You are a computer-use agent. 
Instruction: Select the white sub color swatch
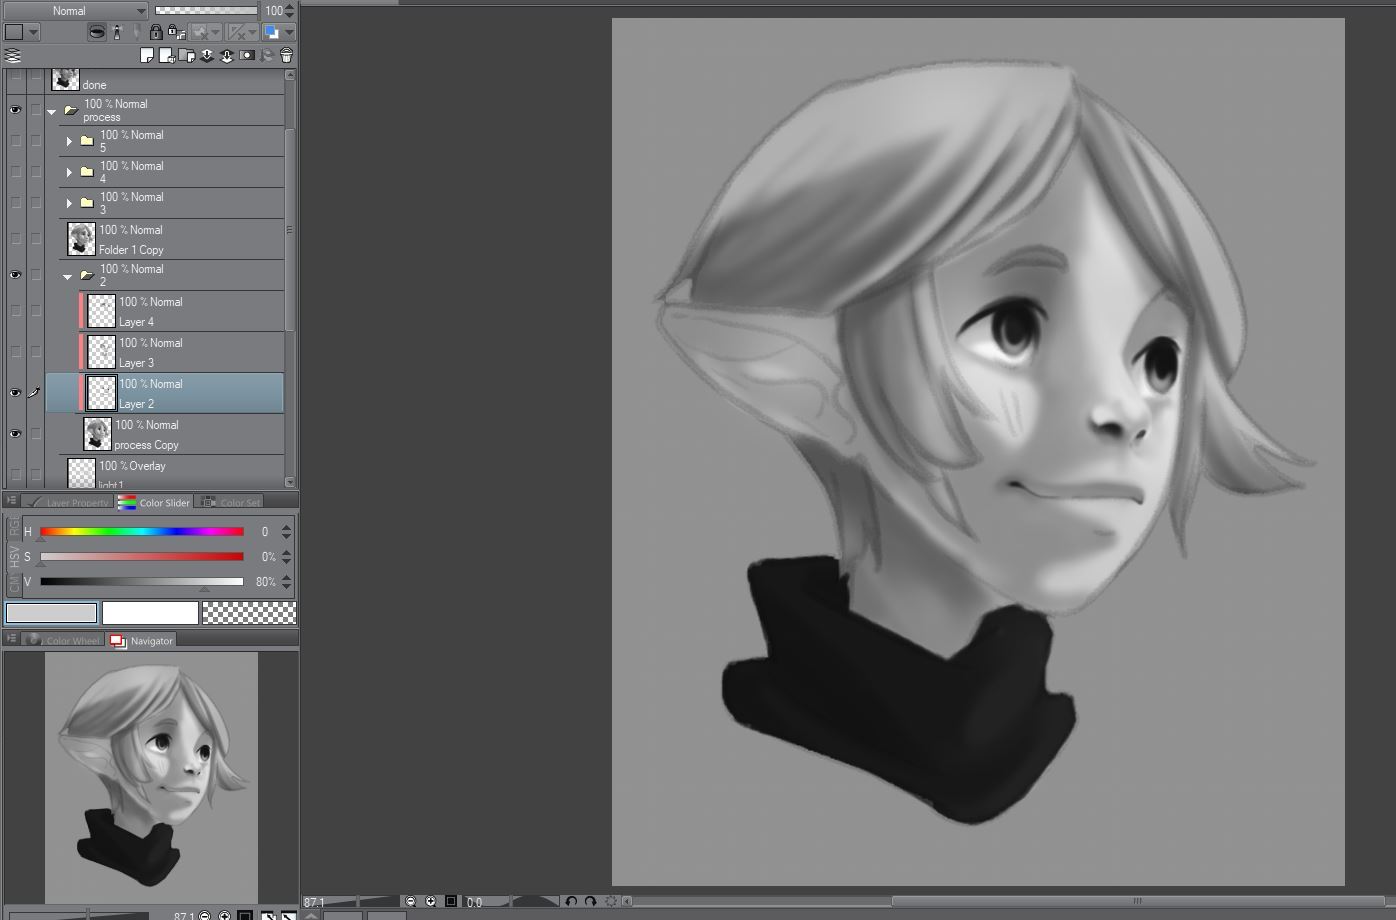click(x=150, y=612)
